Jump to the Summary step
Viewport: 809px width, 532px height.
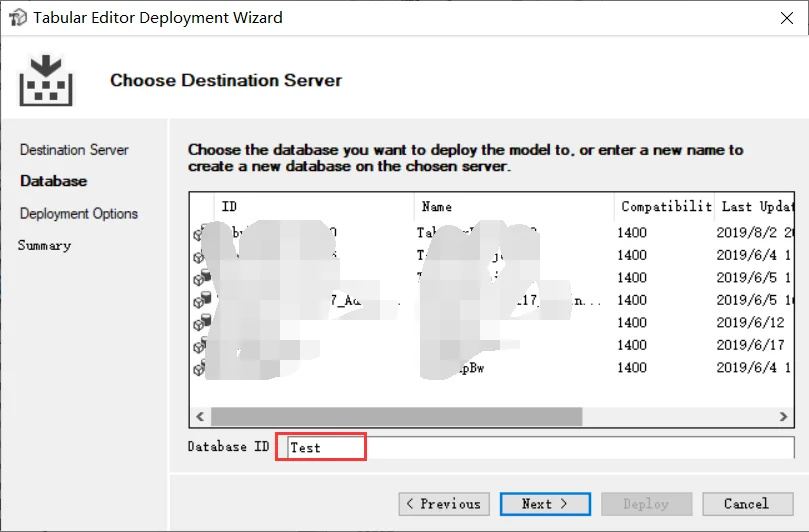pyautogui.click(x=44, y=245)
